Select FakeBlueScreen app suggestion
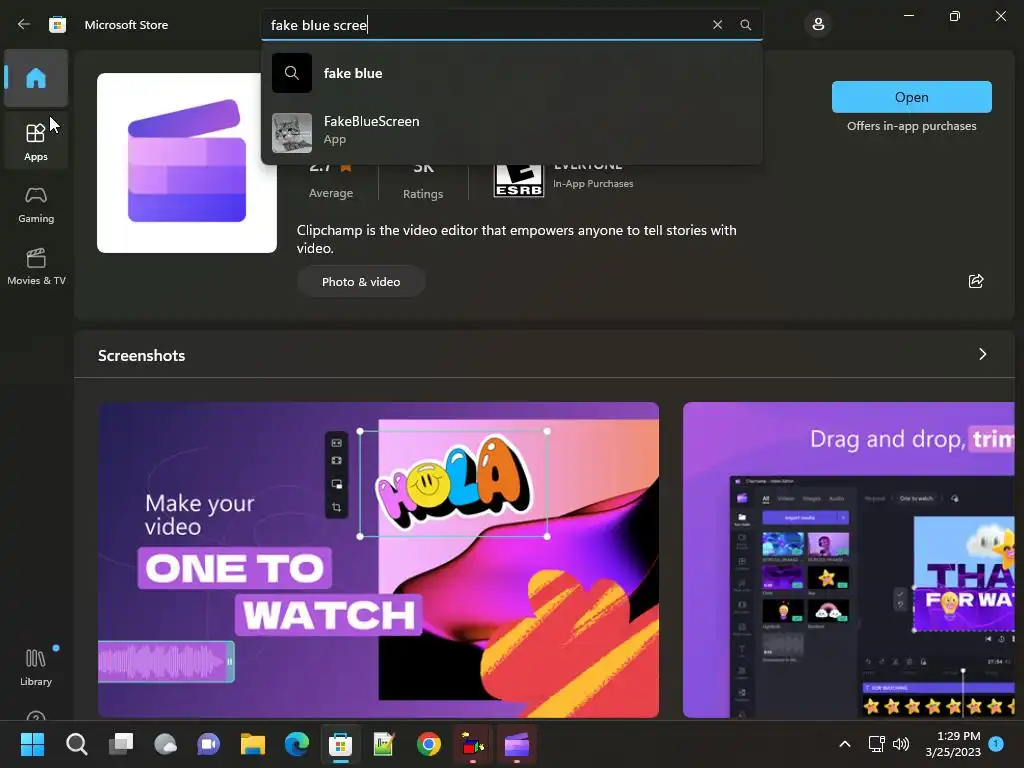 (x=511, y=132)
